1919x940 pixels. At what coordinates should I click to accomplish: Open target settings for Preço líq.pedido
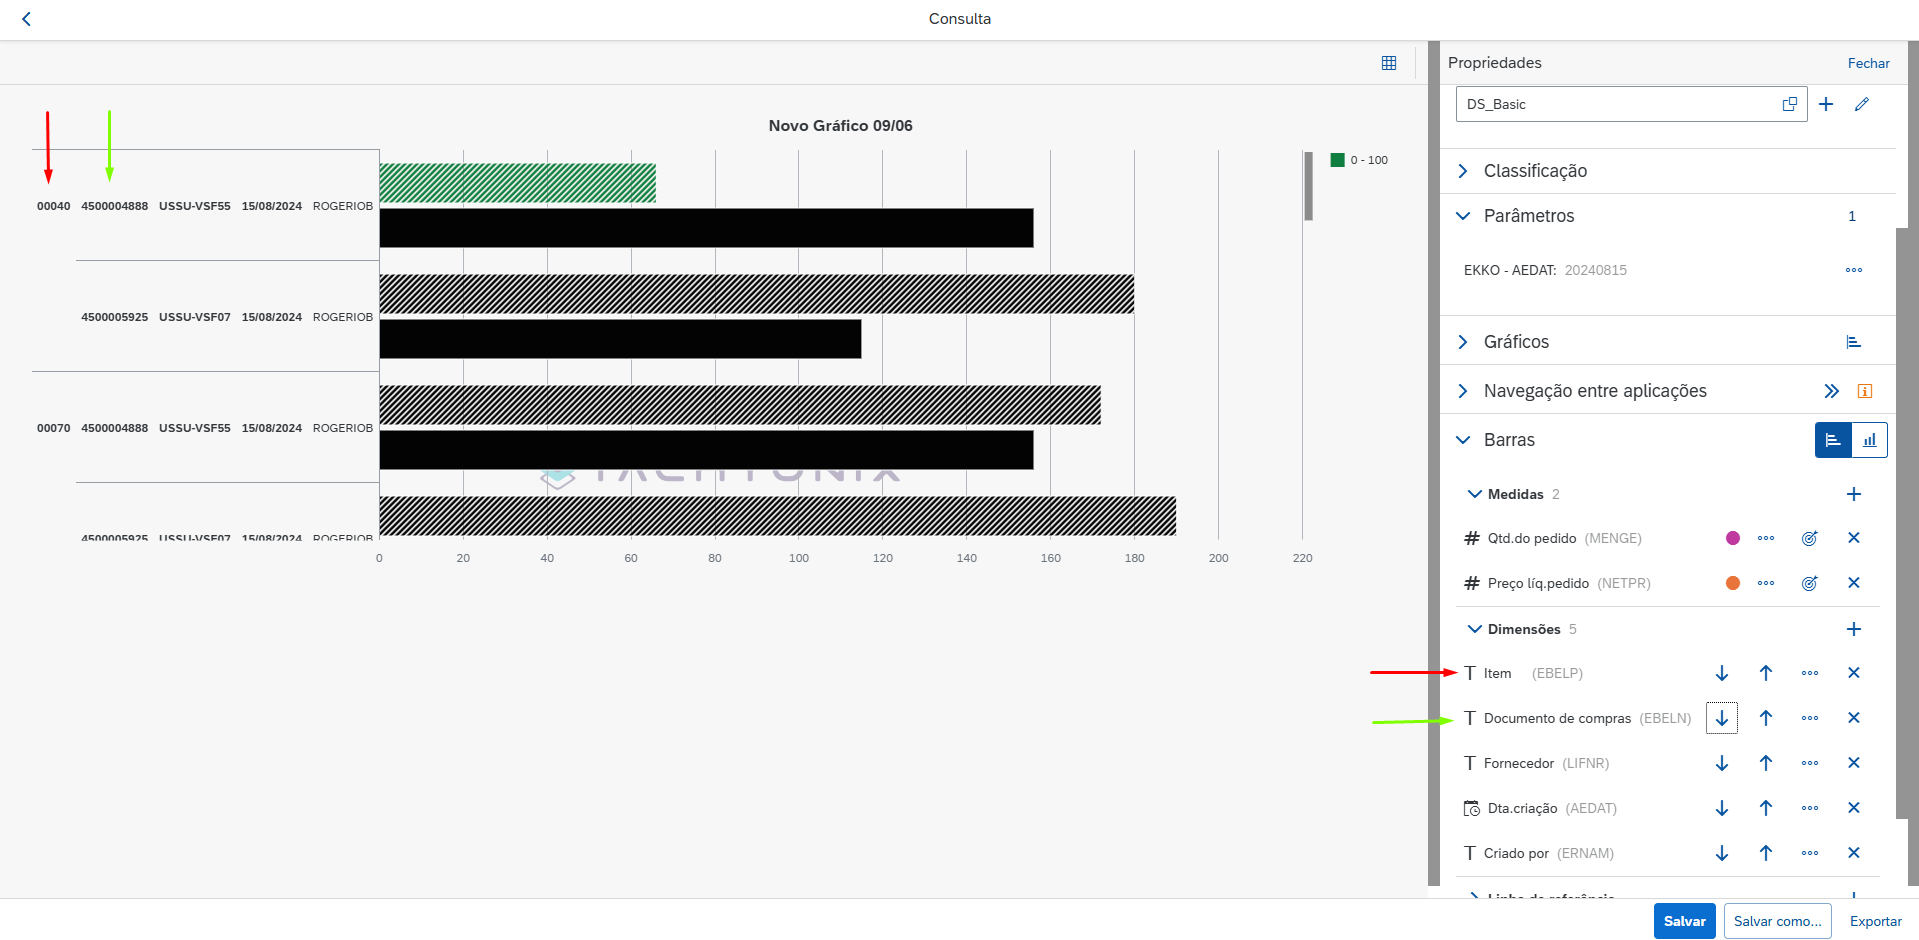pyautogui.click(x=1809, y=583)
